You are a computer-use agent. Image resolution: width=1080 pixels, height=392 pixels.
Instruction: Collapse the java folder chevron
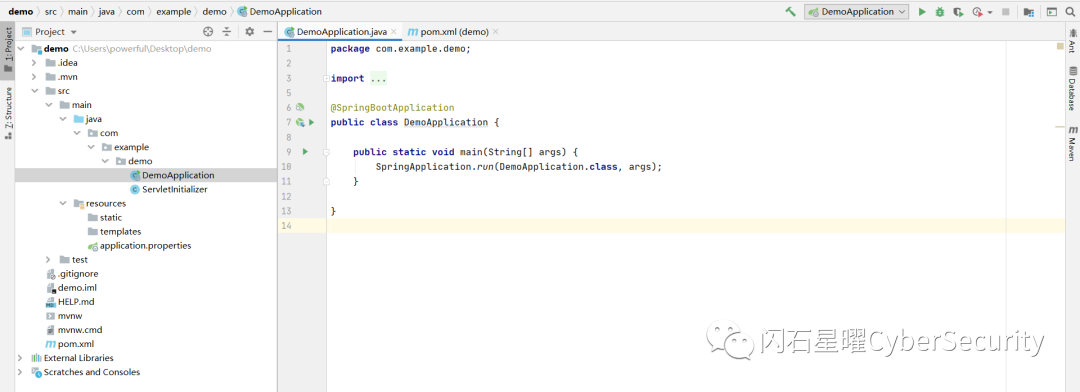tap(63, 119)
